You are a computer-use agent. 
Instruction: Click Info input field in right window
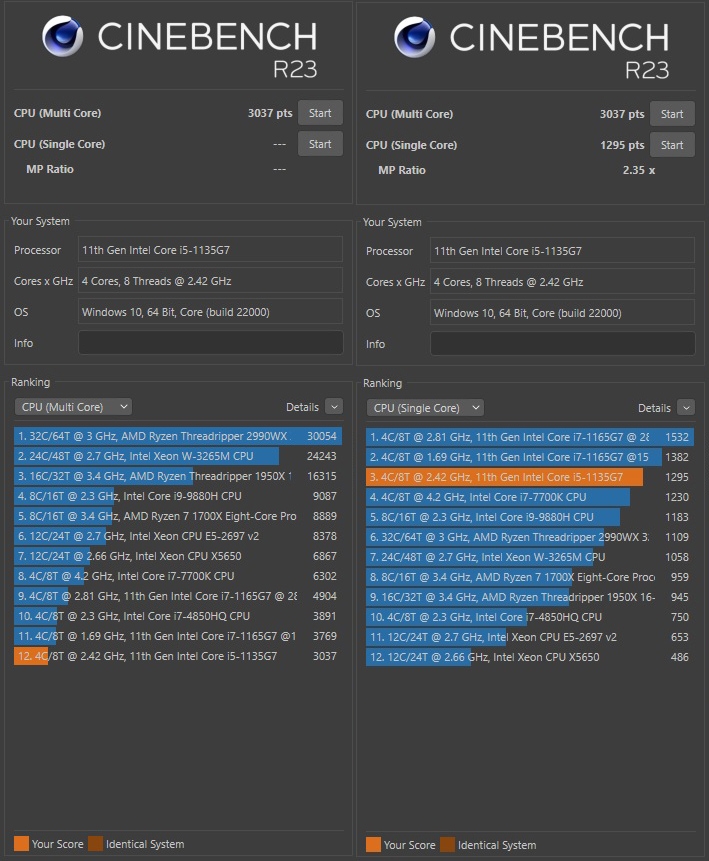pos(563,344)
